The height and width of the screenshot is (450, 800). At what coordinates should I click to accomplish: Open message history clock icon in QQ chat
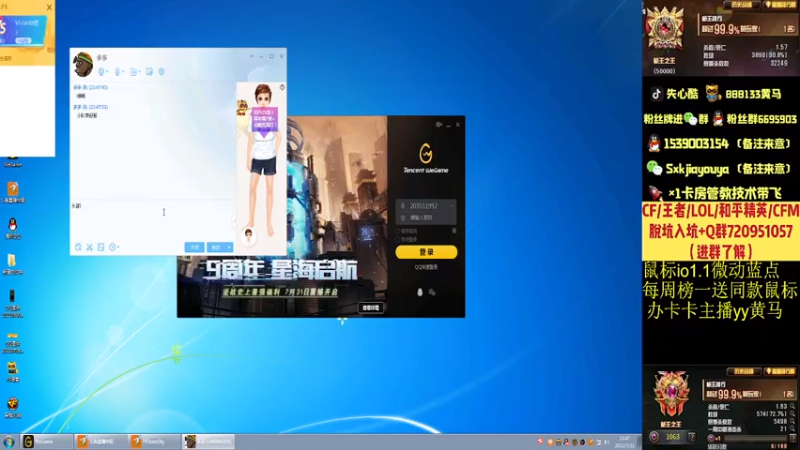click(x=112, y=247)
